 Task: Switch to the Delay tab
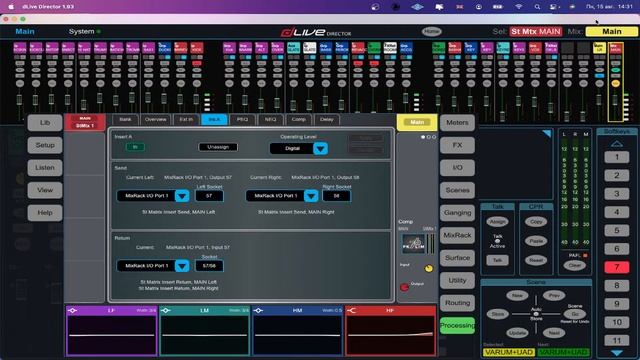click(327, 119)
